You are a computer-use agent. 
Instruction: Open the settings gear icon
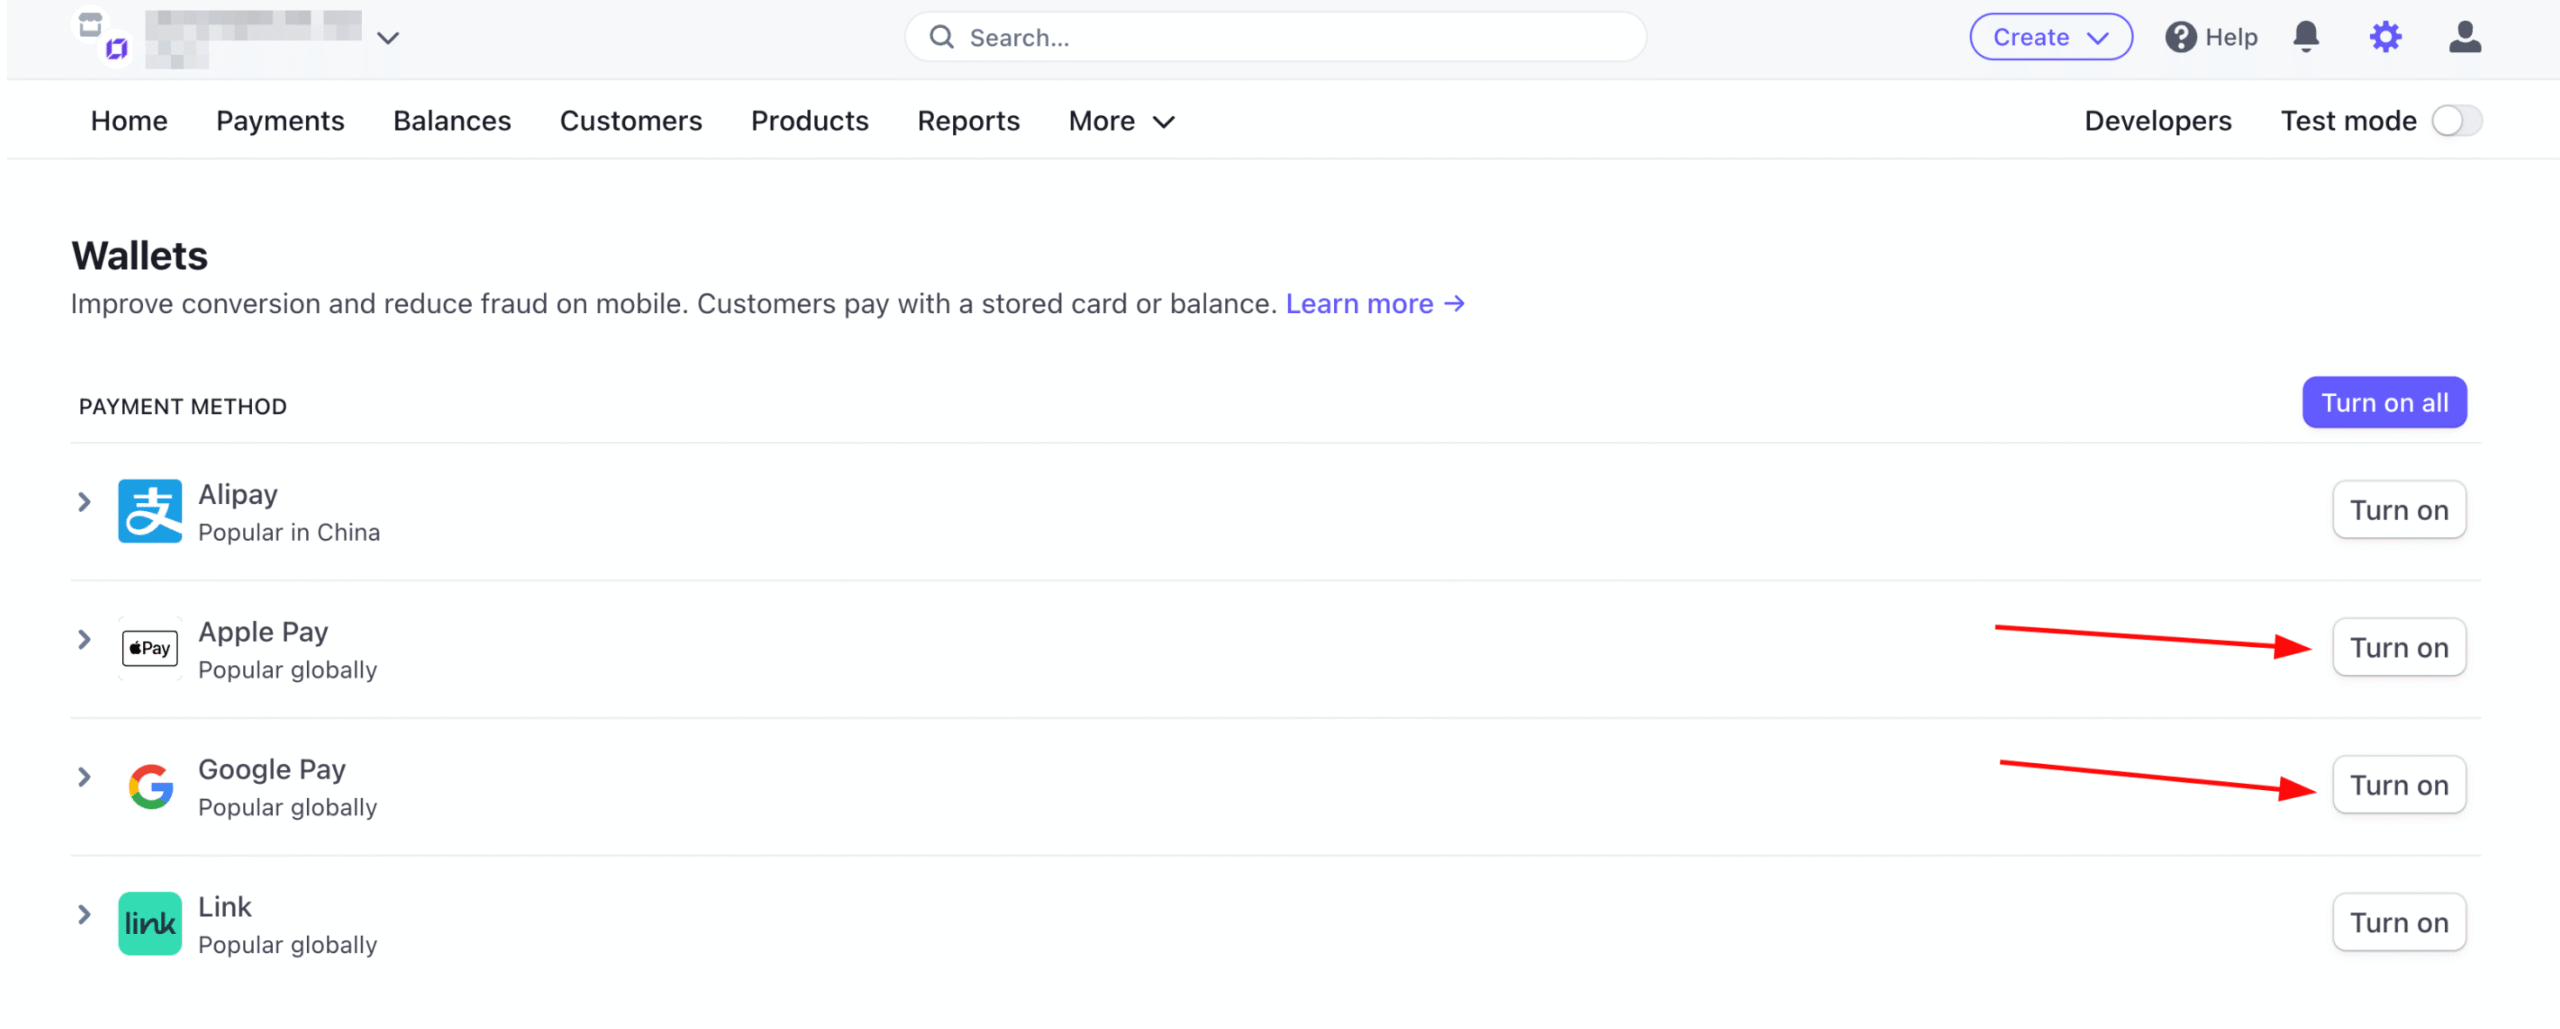[x=2385, y=37]
